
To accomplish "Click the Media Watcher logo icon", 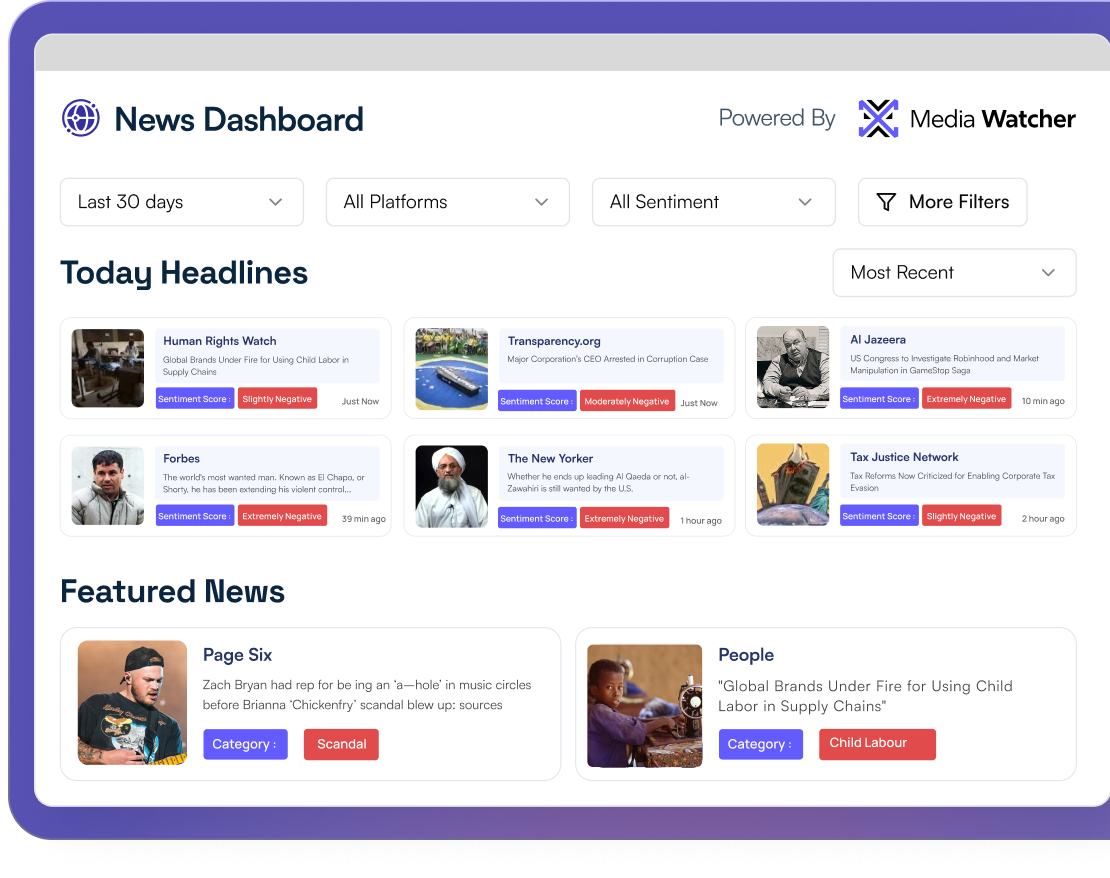I will click(878, 119).
